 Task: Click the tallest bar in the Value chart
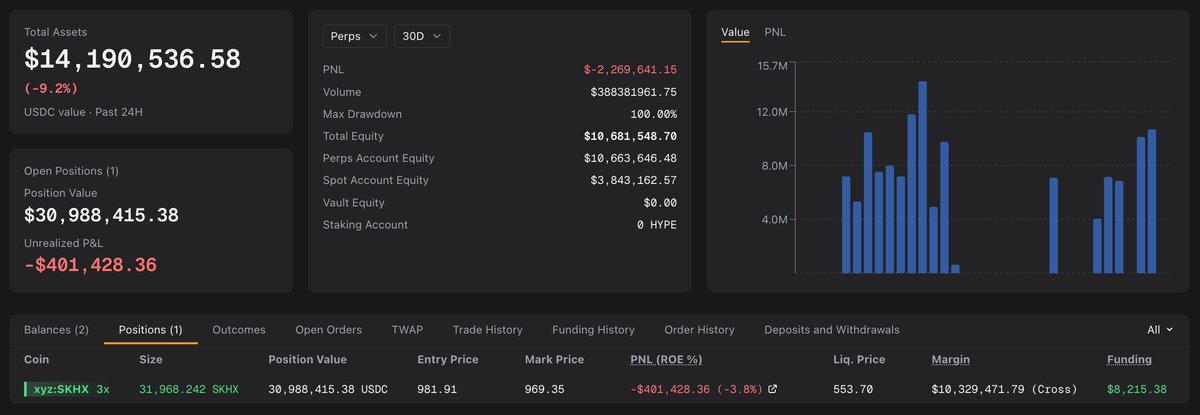click(x=922, y=177)
